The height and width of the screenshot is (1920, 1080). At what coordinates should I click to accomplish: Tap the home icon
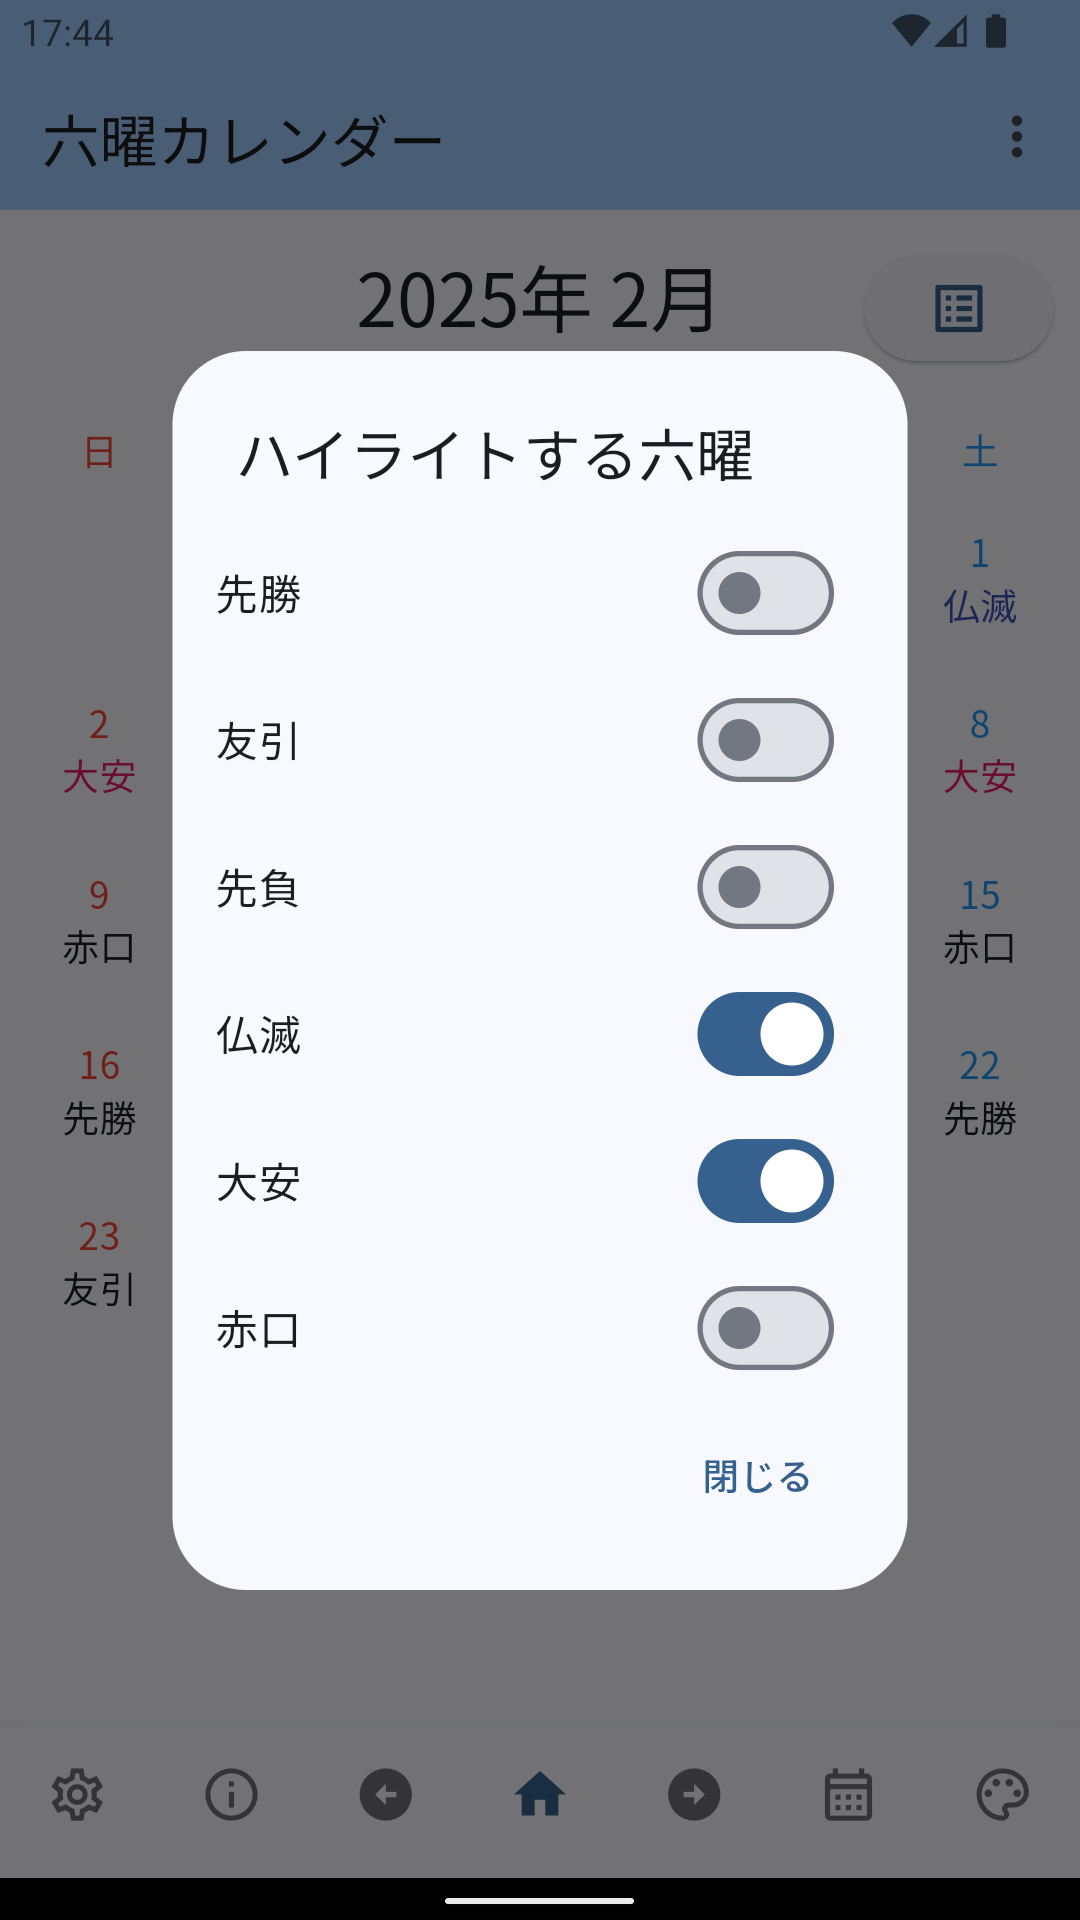coord(540,1795)
